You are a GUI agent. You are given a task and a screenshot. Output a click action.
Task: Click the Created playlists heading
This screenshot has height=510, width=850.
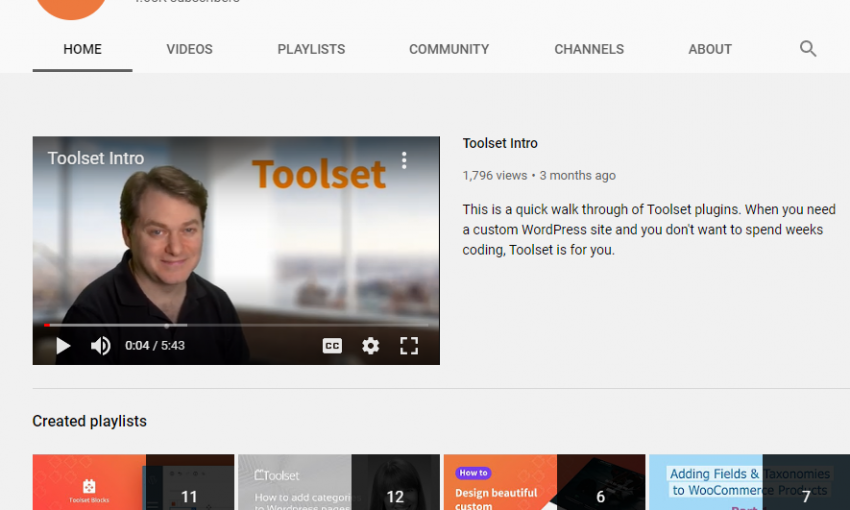coord(89,421)
